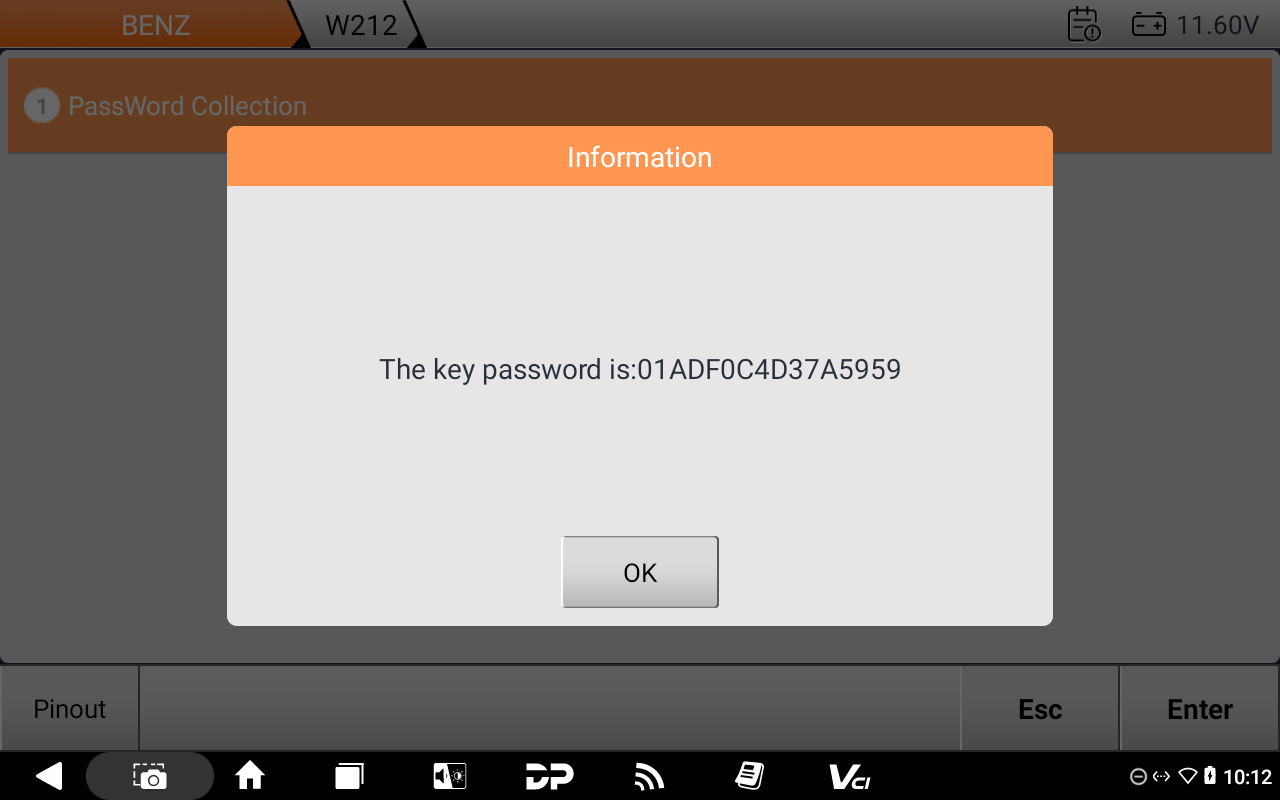Click the Pinout button

[69, 709]
